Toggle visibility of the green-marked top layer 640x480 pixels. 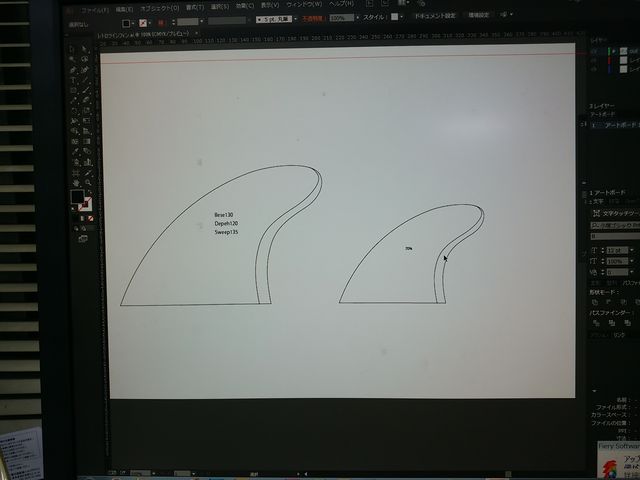594,51
